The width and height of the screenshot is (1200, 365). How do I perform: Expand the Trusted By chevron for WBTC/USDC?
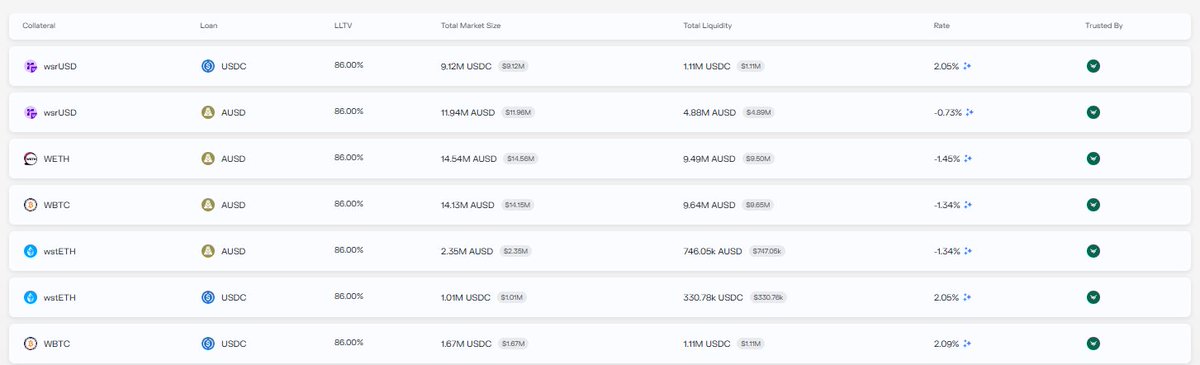pyautogui.click(x=1093, y=344)
